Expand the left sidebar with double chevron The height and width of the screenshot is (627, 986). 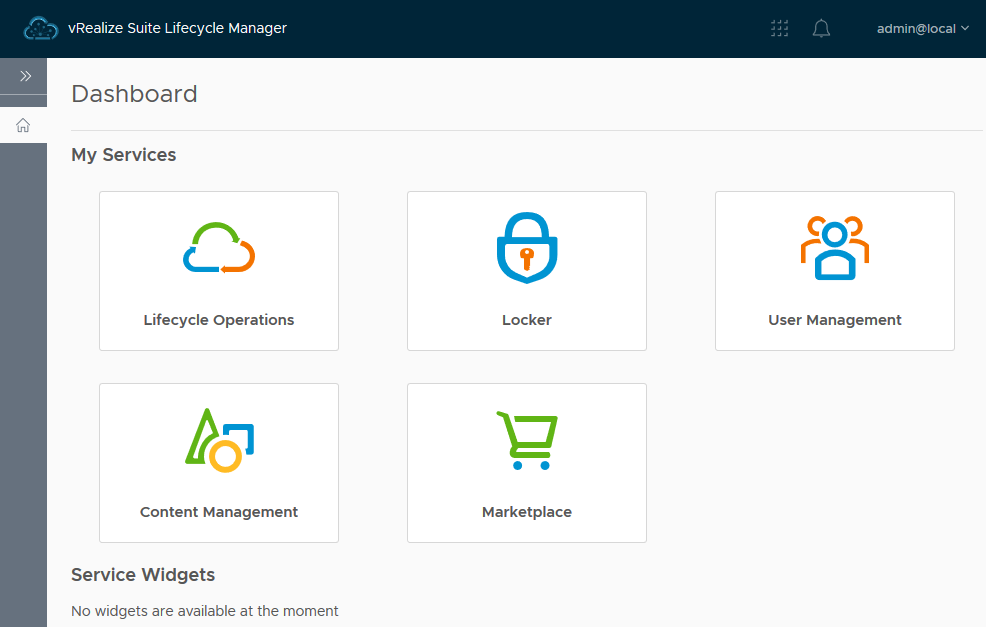(25, 76)
